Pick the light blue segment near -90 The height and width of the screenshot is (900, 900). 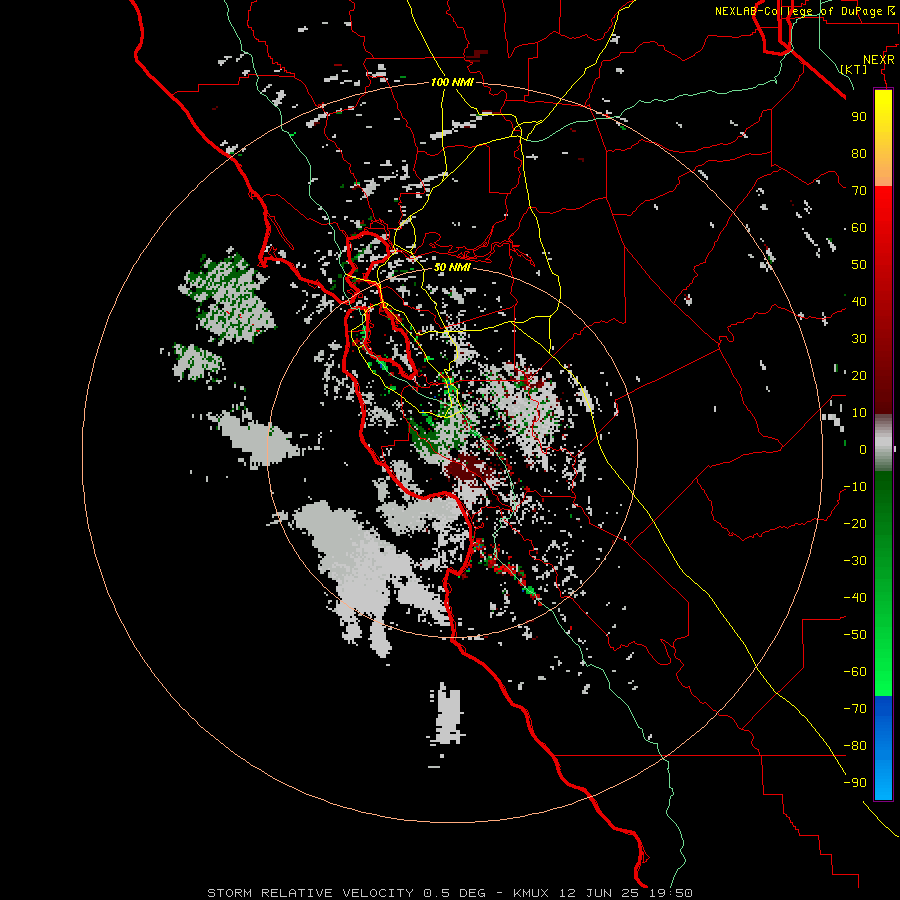[883, 781]
